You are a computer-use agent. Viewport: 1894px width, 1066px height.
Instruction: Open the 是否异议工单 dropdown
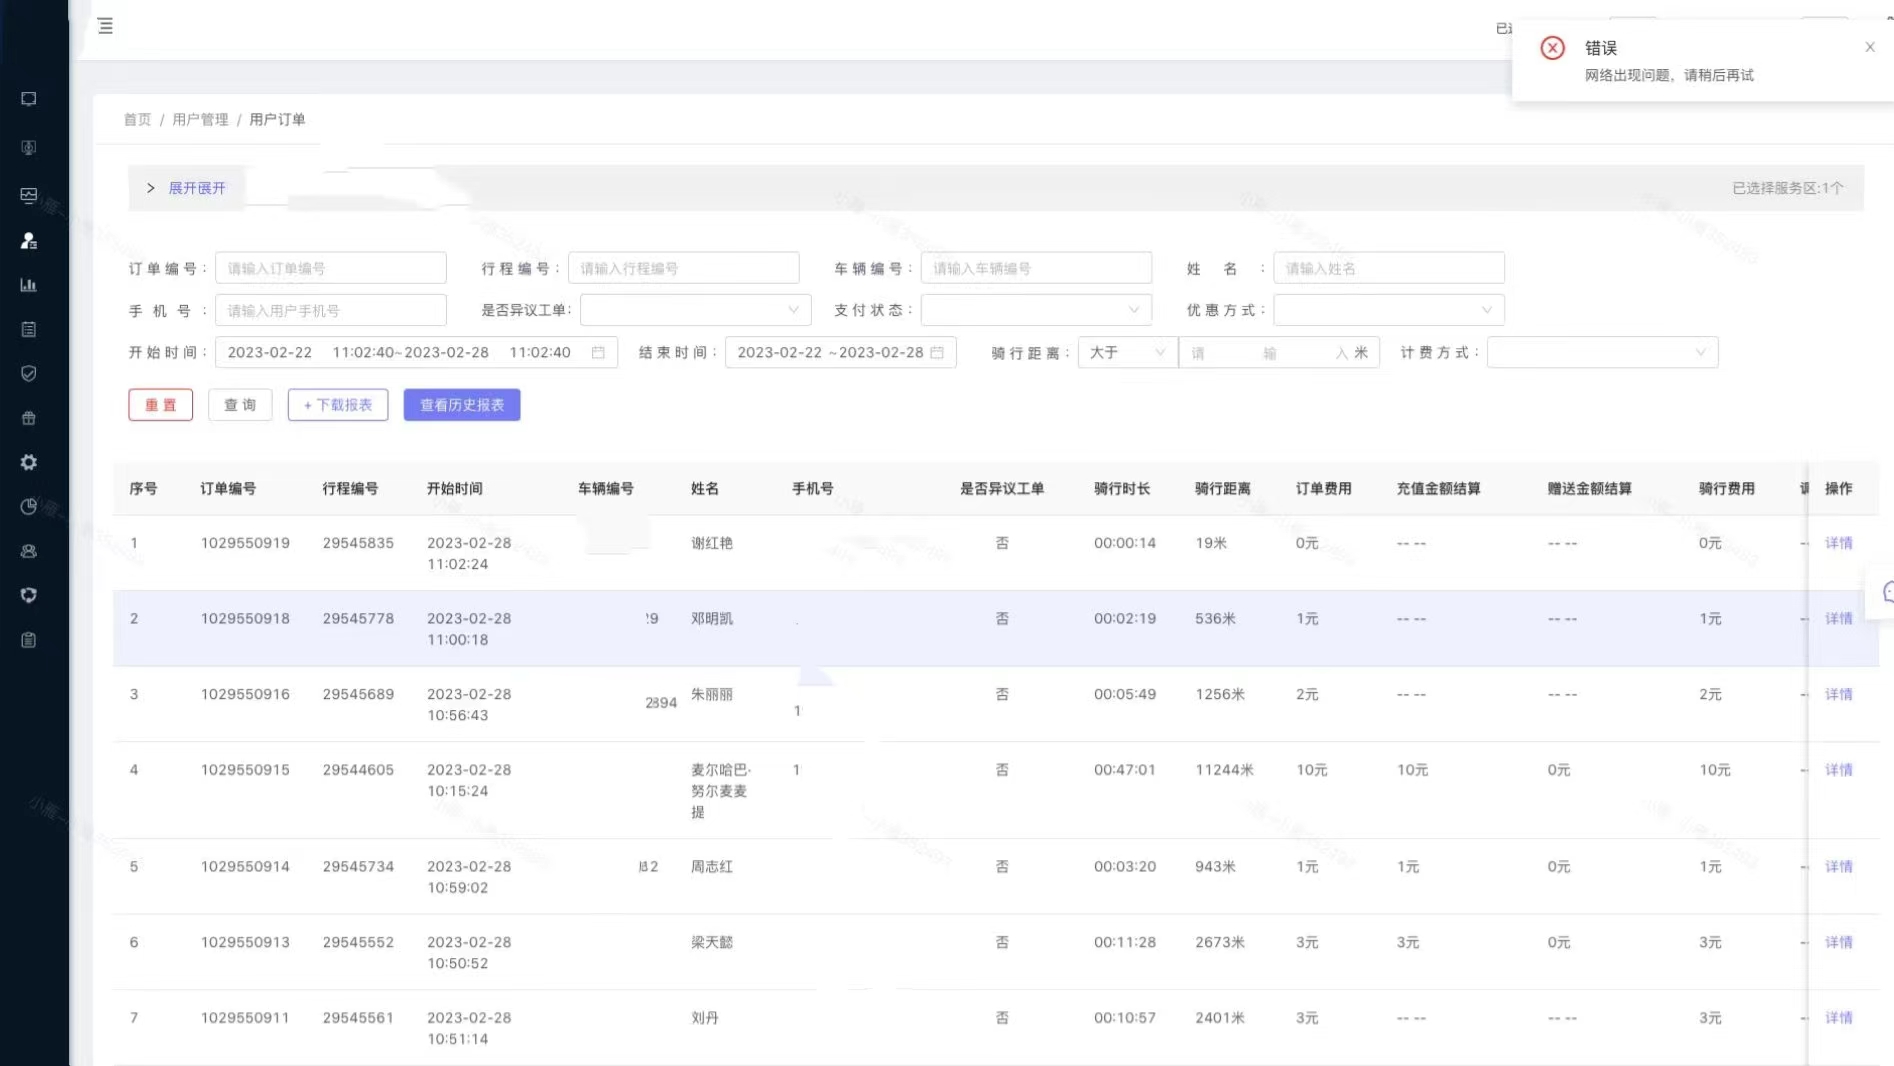tap(695, 310)
